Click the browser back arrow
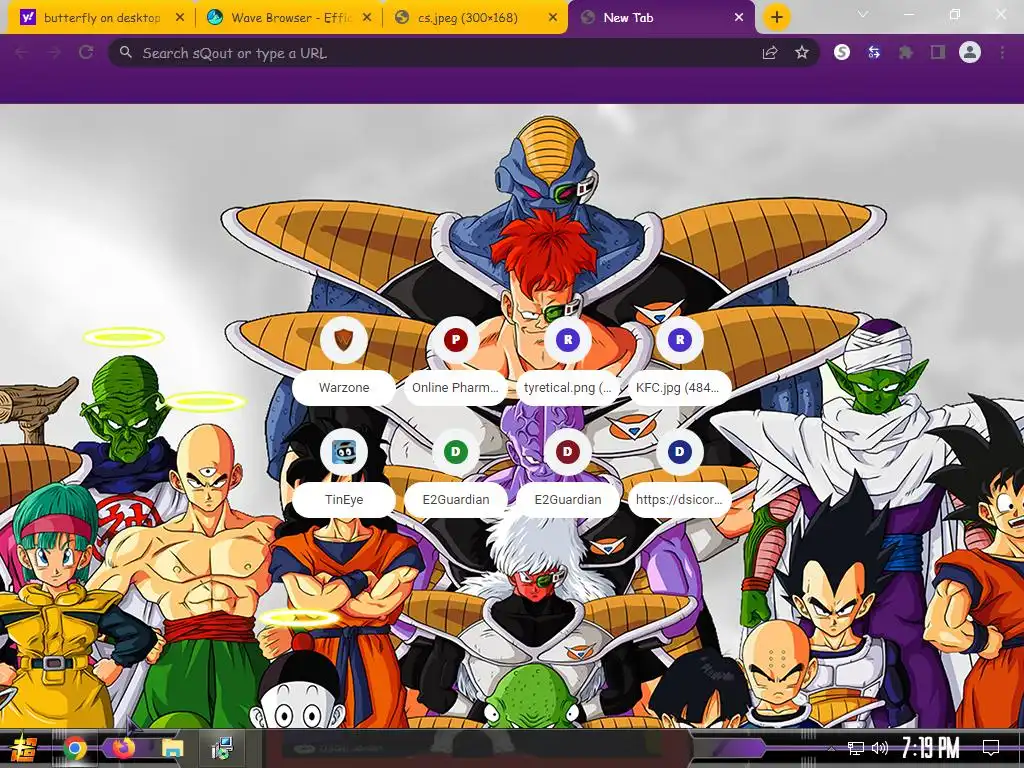This screenshot has width=1024, height=768. [21, 53]
